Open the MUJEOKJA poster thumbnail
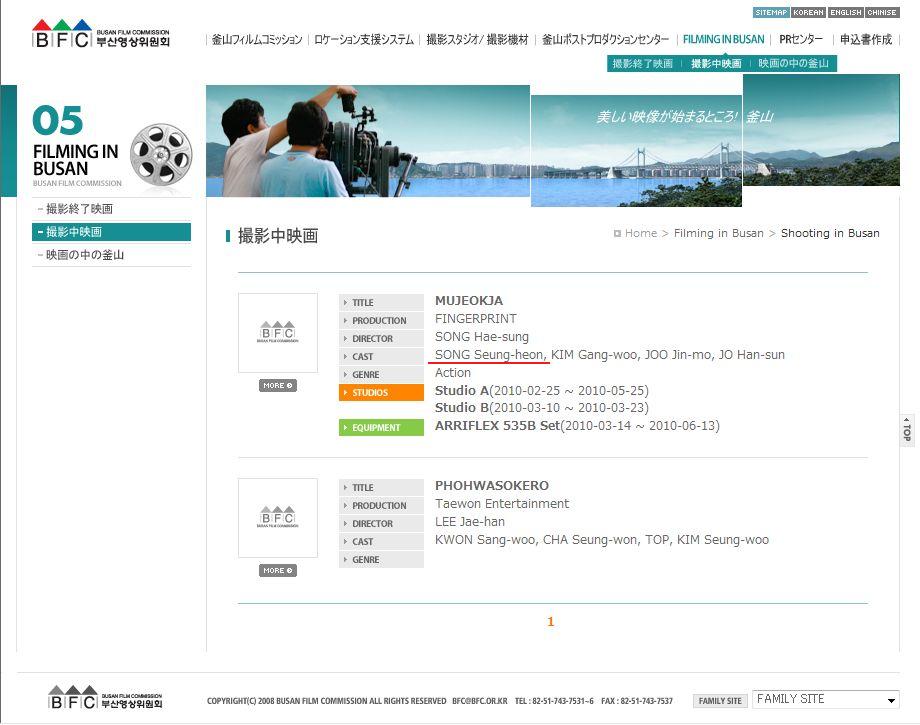 [x=278, y=333]
